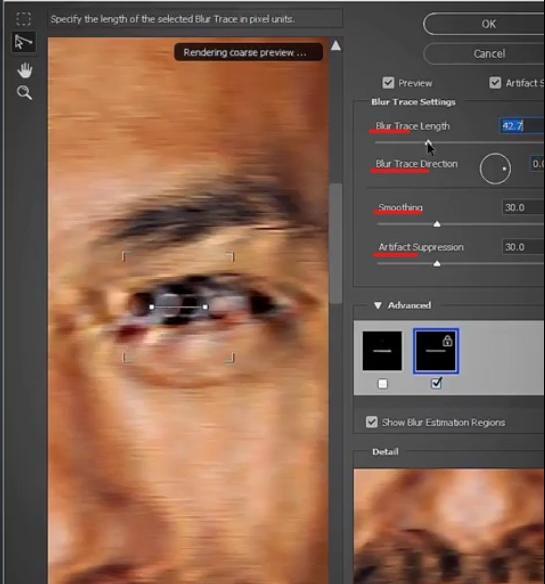Click the Detail heading
The height and width of the screenshot is (584, 545).
click(385, 452)
